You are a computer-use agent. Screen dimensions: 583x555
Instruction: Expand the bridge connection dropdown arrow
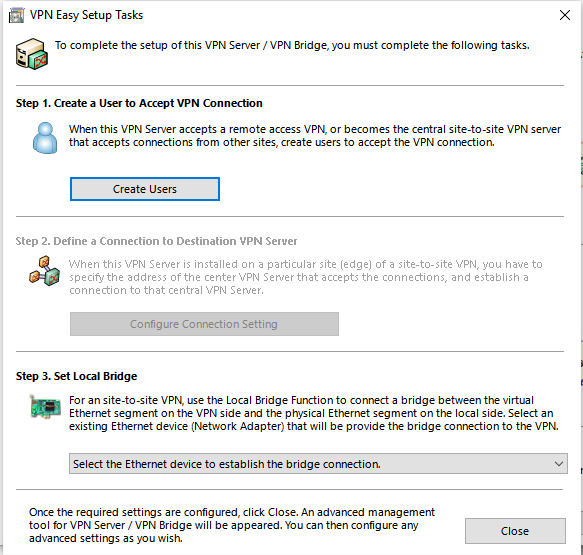pyautogui.click(x=558, y=464)
